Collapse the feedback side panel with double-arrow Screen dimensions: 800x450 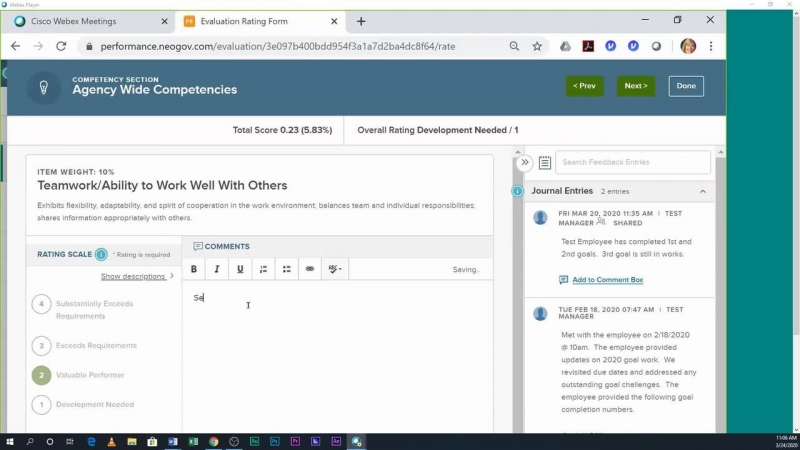524,162
